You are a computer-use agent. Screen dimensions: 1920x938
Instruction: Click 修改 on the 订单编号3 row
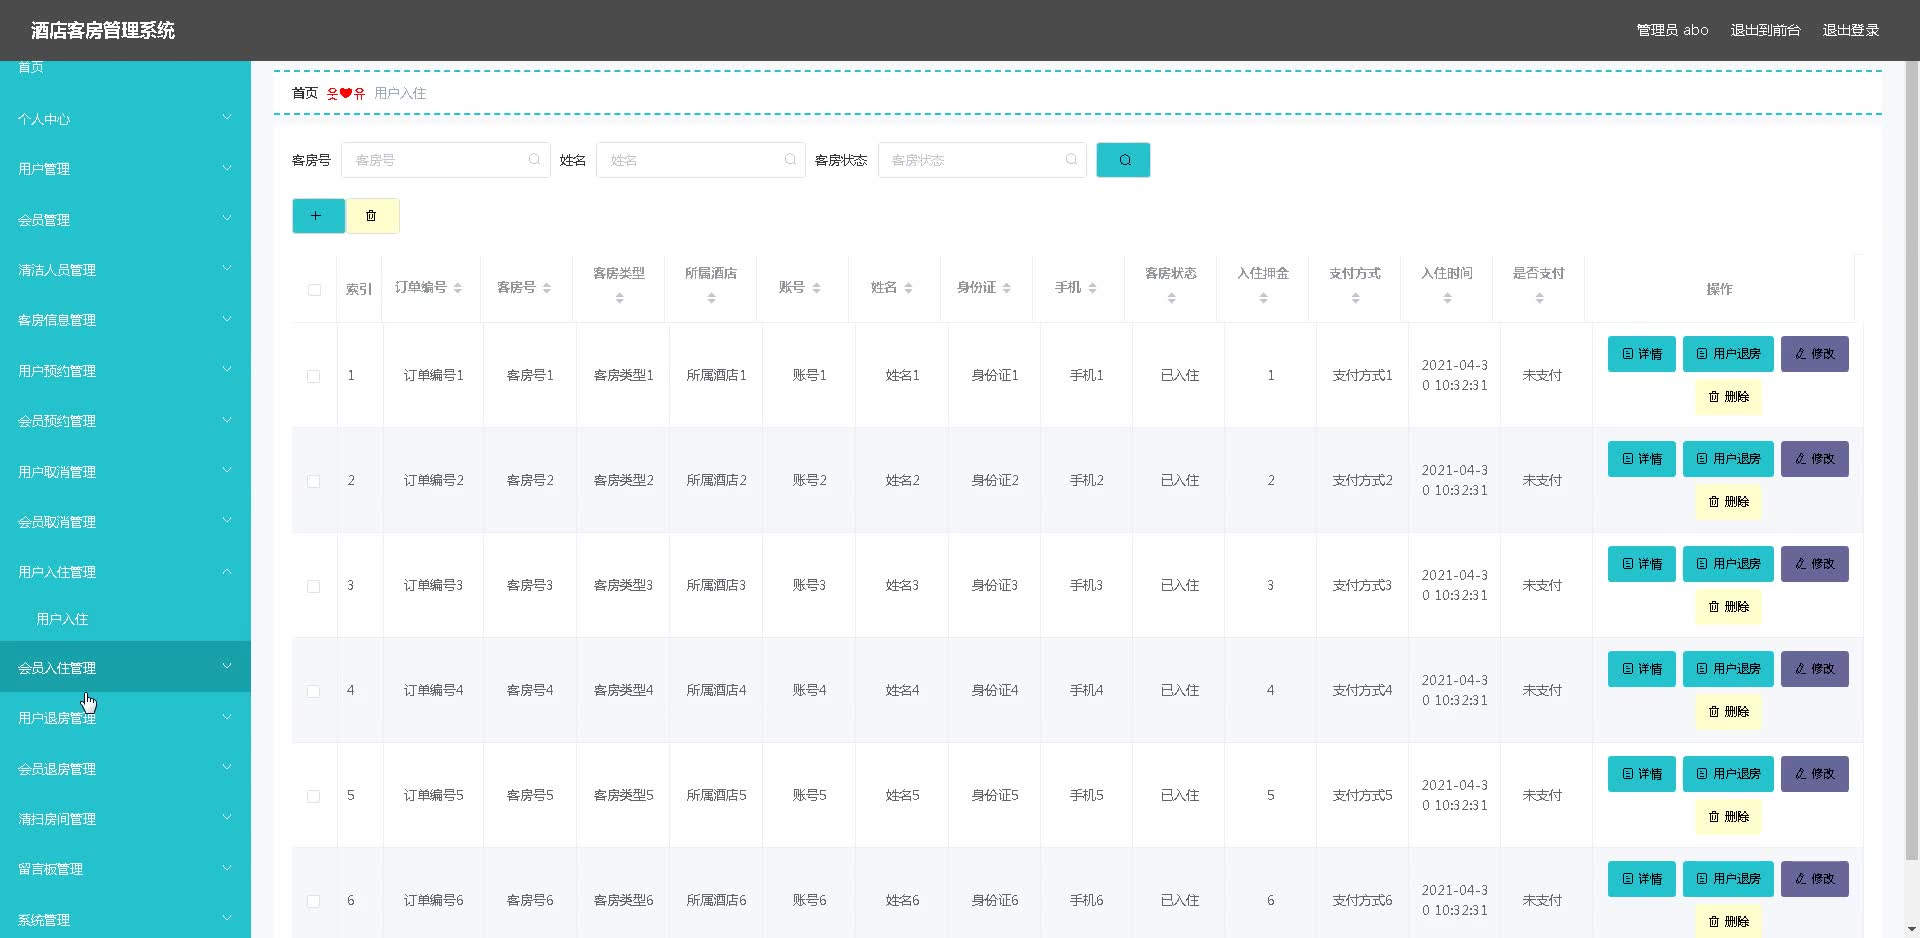point(1815,563)
